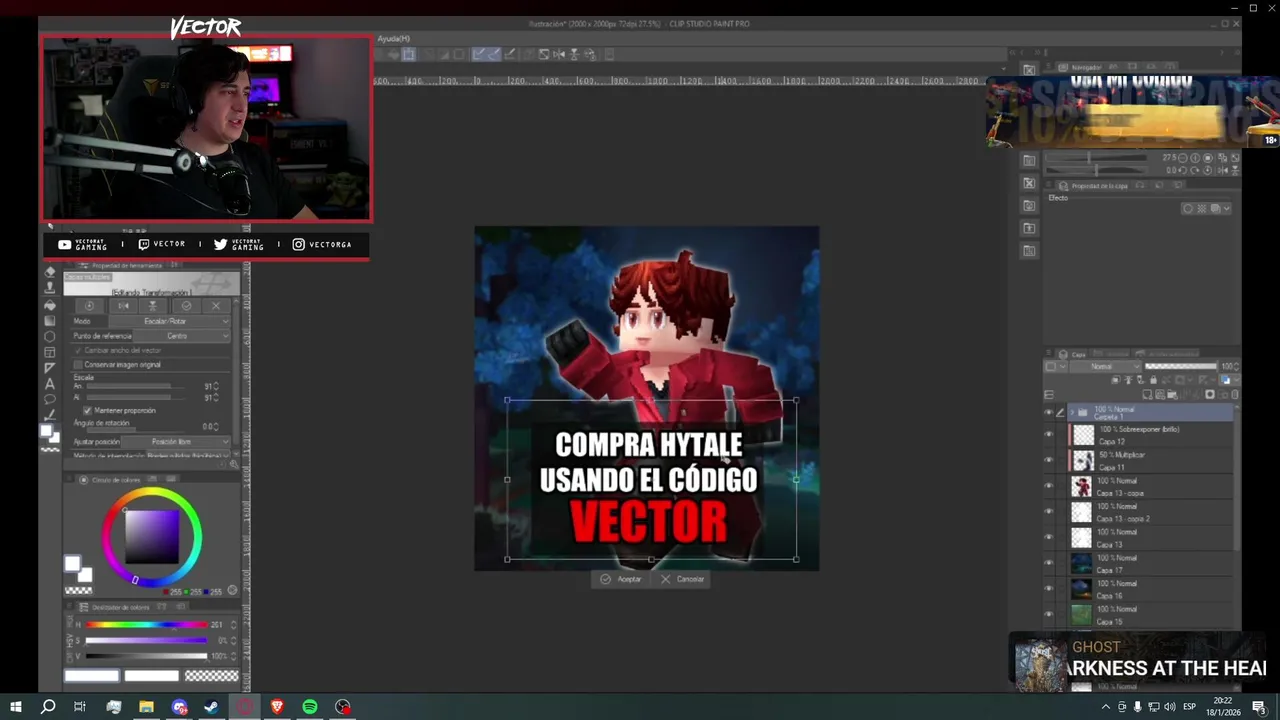1280x720 pixels.
Task: Select the main drawing color swatch
Action: pos(71,565)
